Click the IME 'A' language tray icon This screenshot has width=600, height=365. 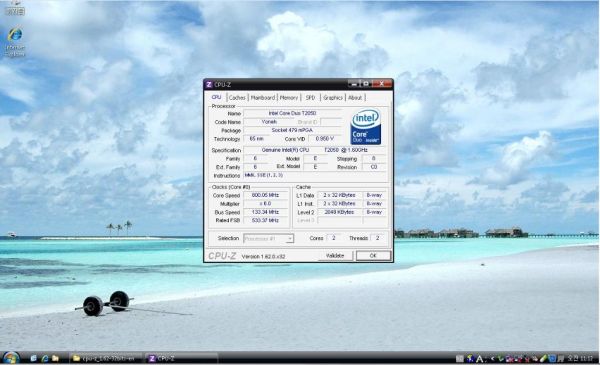click(x=479, y=359)
